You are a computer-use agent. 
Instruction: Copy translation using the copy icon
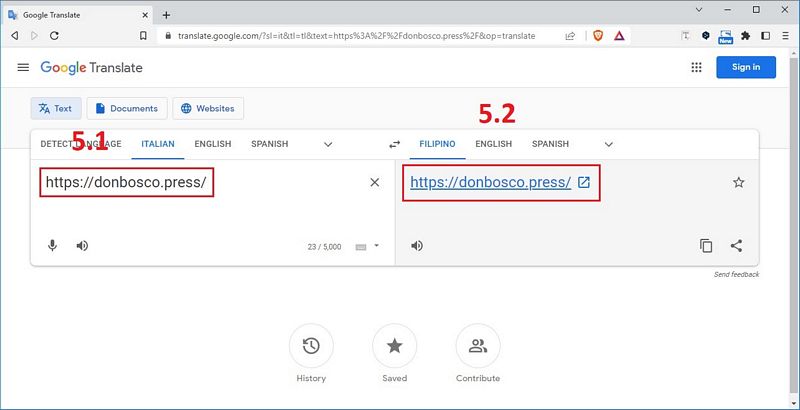coord(706,245)
